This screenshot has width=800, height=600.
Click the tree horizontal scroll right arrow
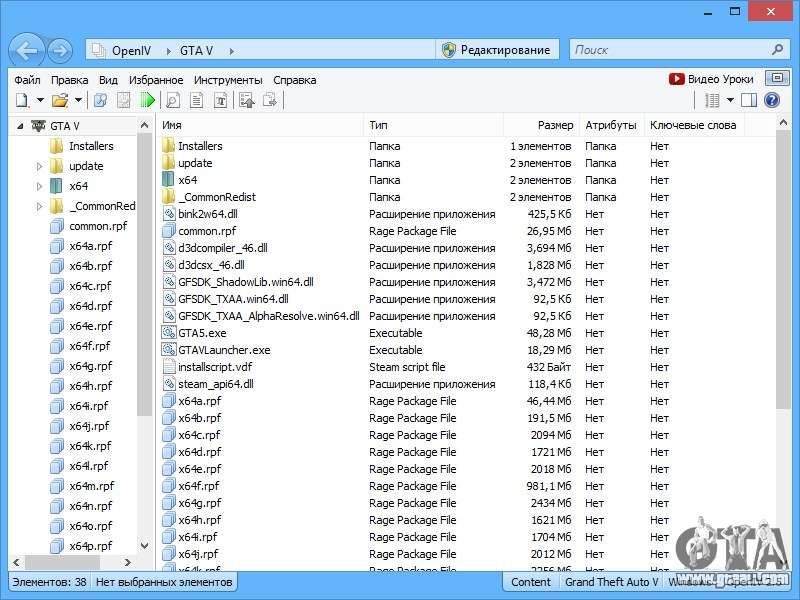coord(128,562)
